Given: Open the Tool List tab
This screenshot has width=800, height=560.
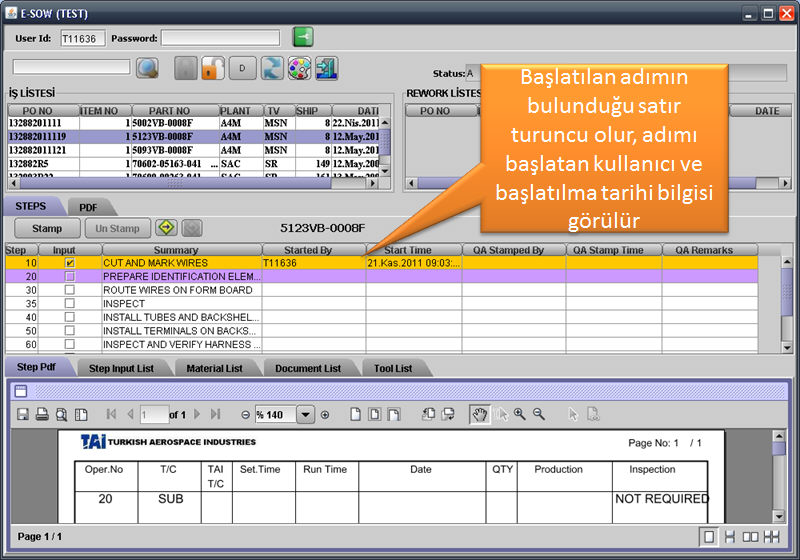Looking at the screenshot, I should click(393, 368).
